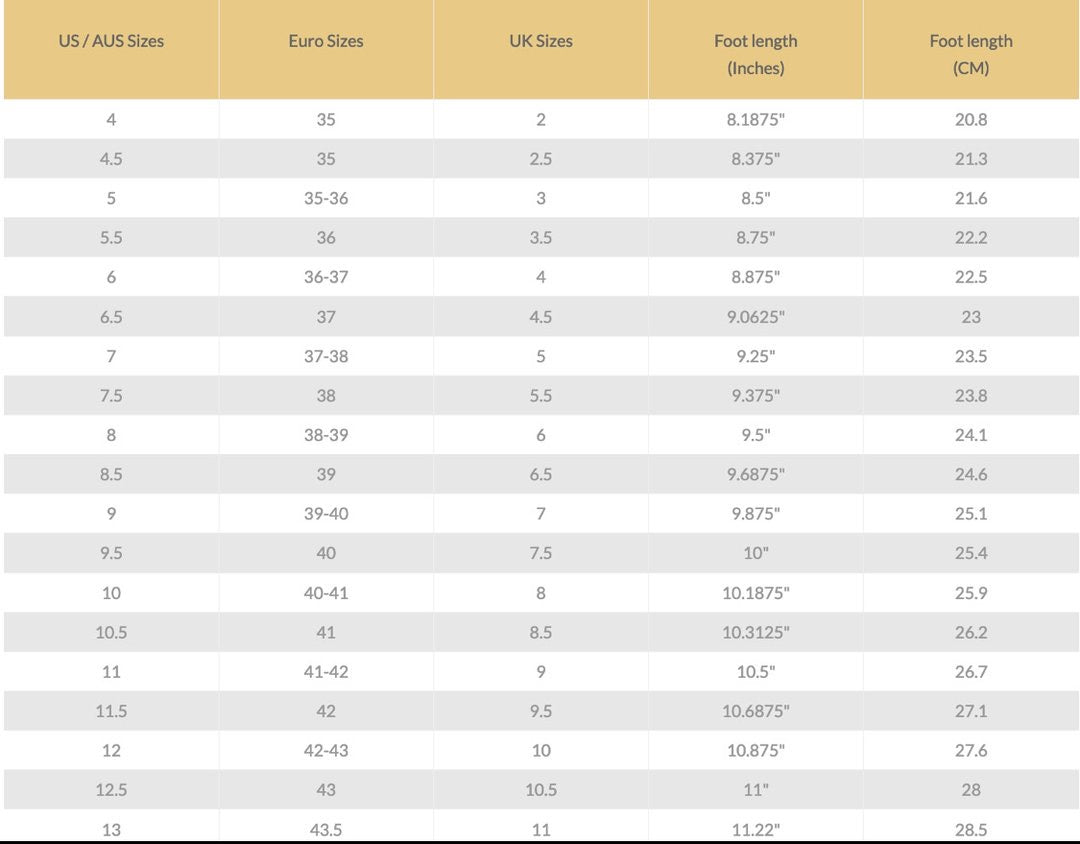1080x844 pixels.
Task: Select the Euro size 37-38 cell
Action: pos(326,356)
